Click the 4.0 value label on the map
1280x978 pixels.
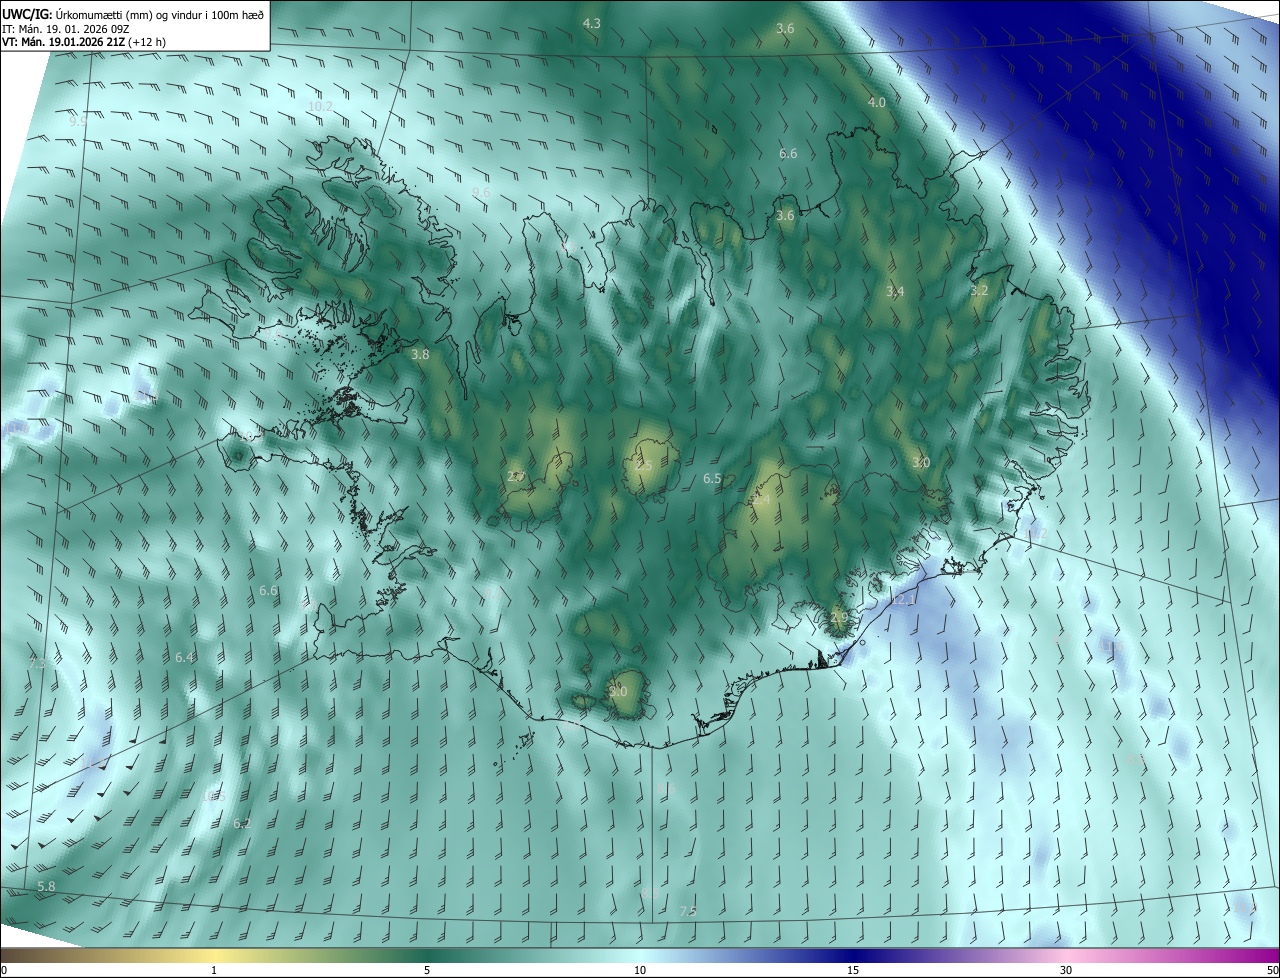tap(877, 103)
